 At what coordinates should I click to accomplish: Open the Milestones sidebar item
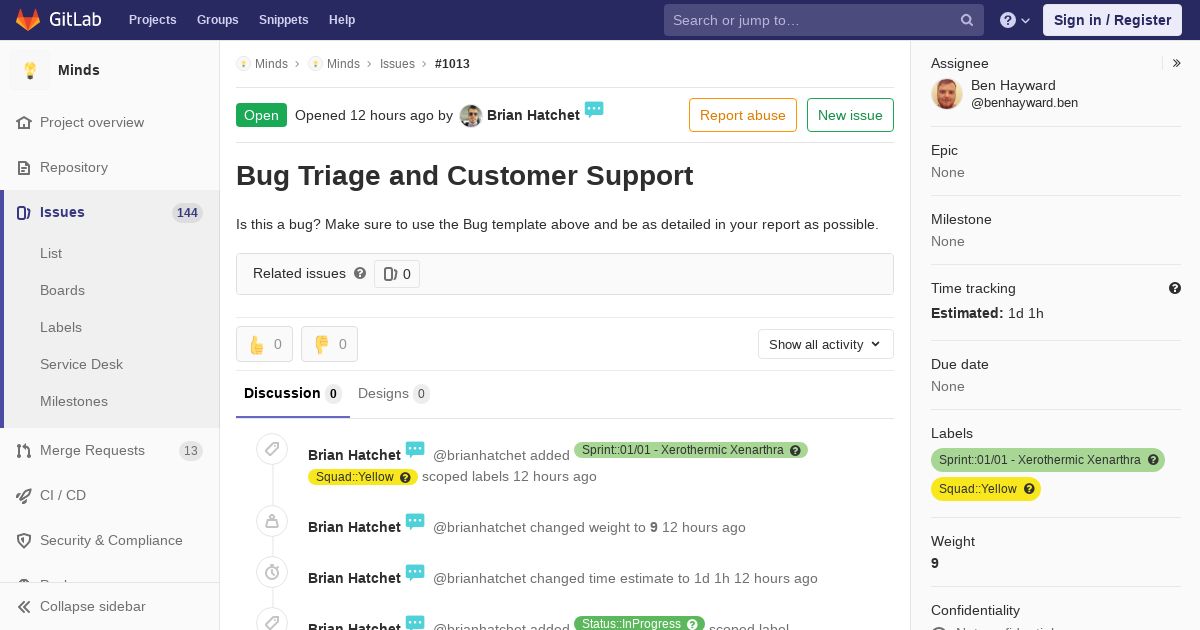(74, 401)
